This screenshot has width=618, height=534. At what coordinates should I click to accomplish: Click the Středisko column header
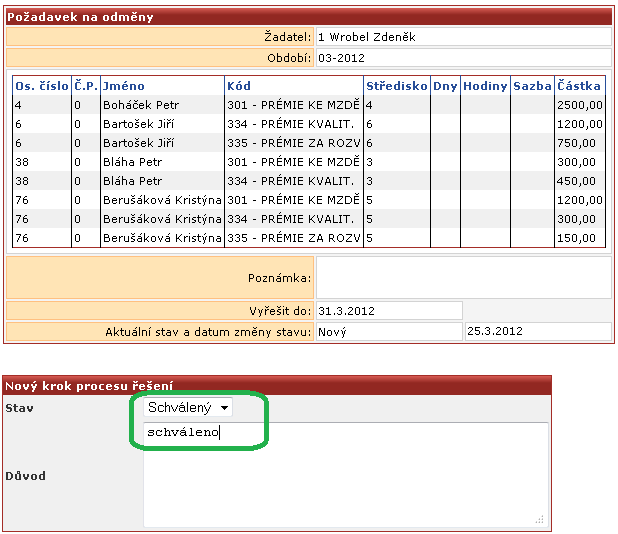[x=396, y=86]
